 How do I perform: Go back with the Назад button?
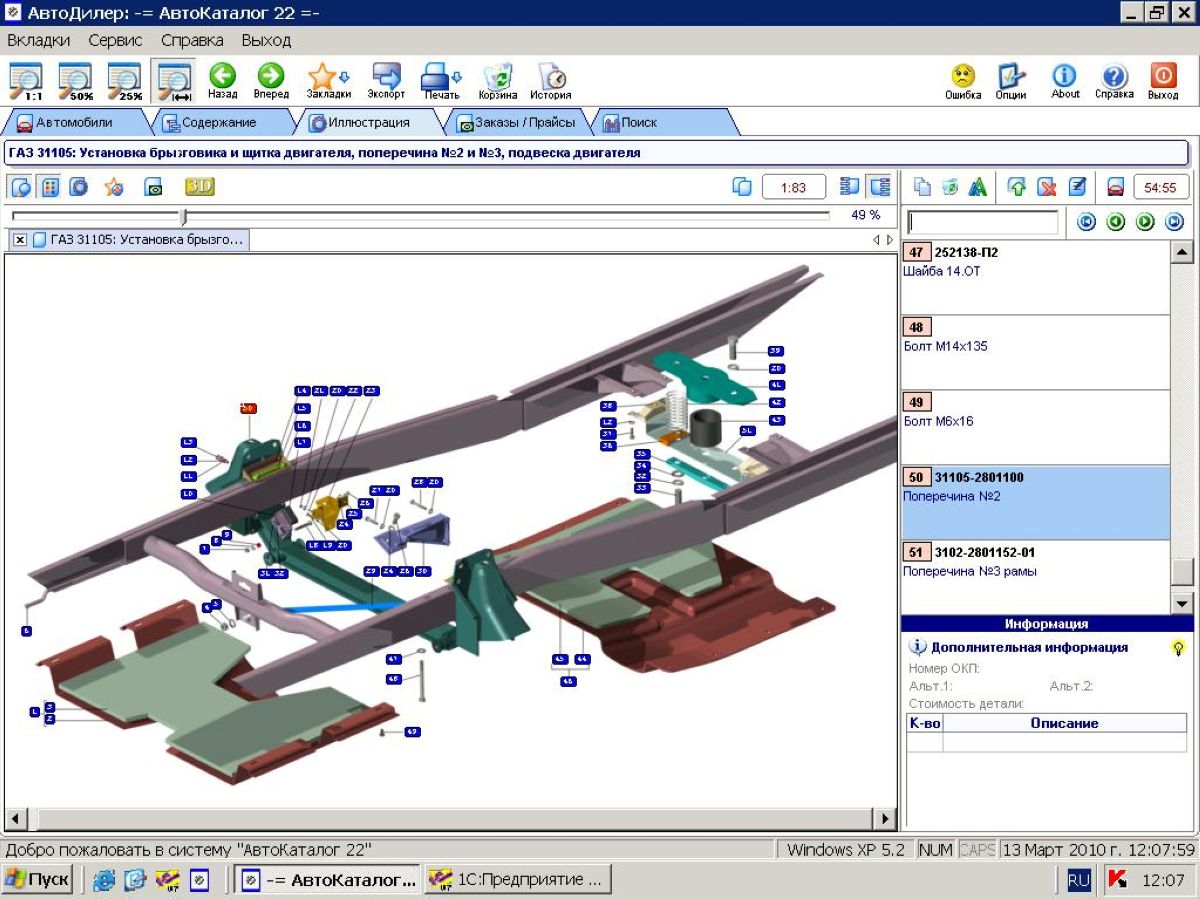(x=222, y=80)
